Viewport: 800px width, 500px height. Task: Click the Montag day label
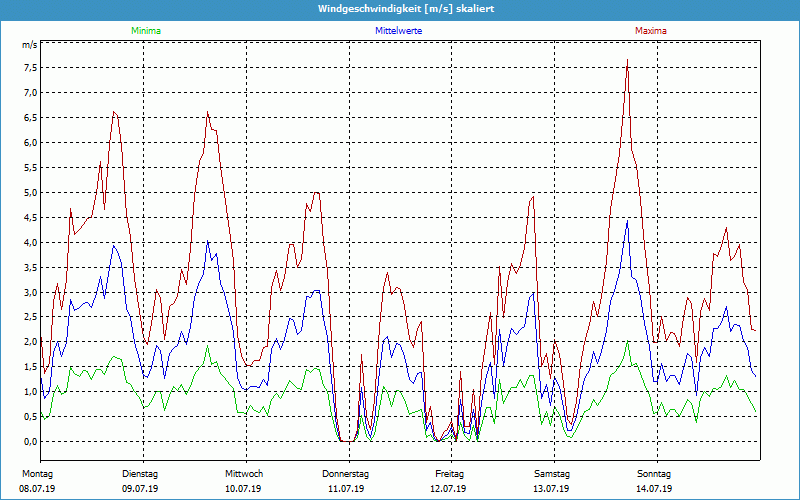pyautogui.click(x=37, y=474)
